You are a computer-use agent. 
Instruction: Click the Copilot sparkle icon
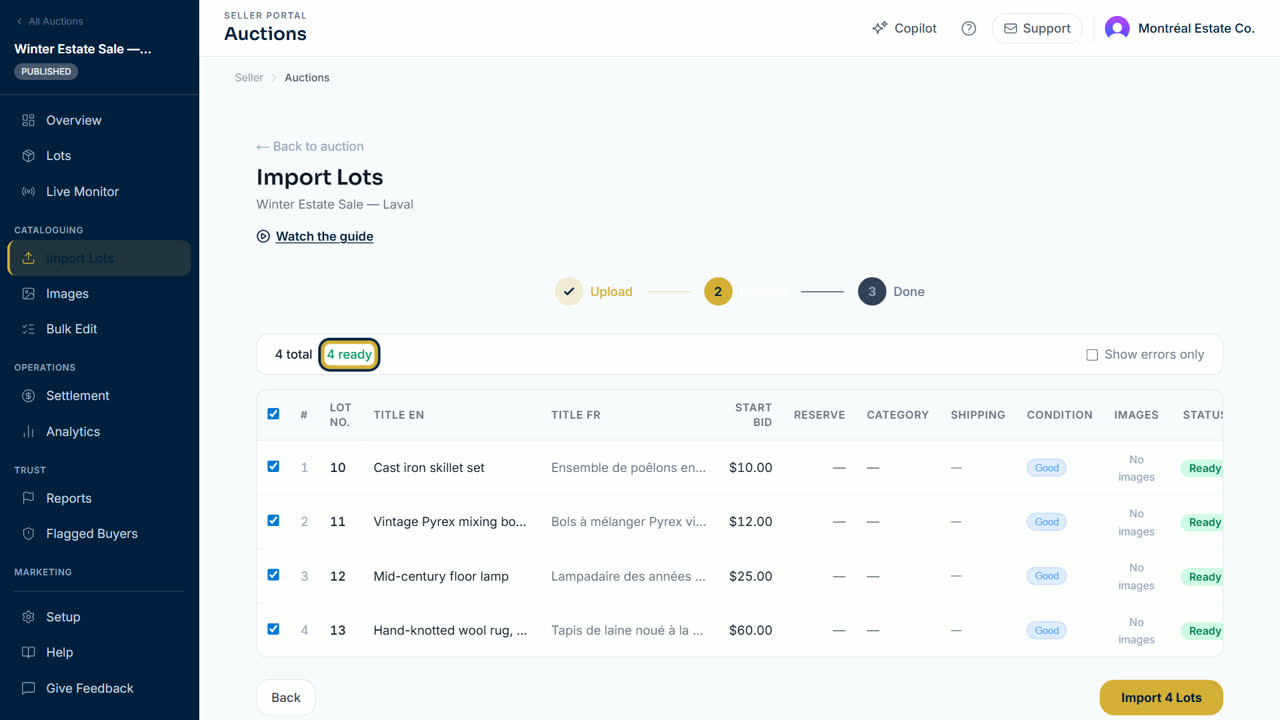(879, 28)
